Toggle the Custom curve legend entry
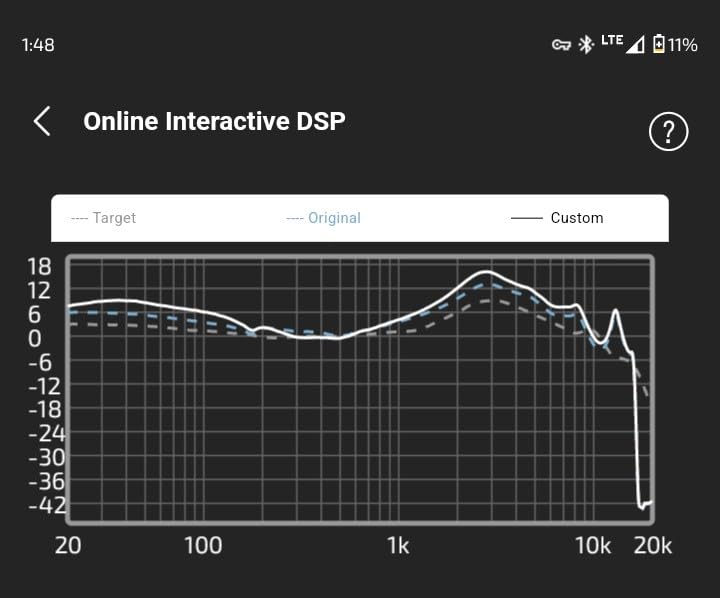Viewport: 720px width, 598px height. tap(557, 218)
